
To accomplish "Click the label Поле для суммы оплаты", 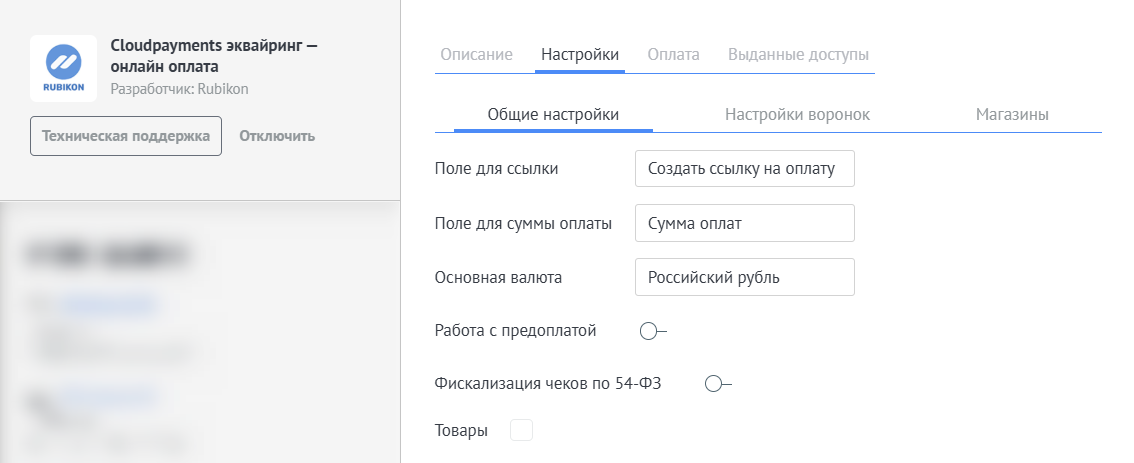I will coord(523,224).
